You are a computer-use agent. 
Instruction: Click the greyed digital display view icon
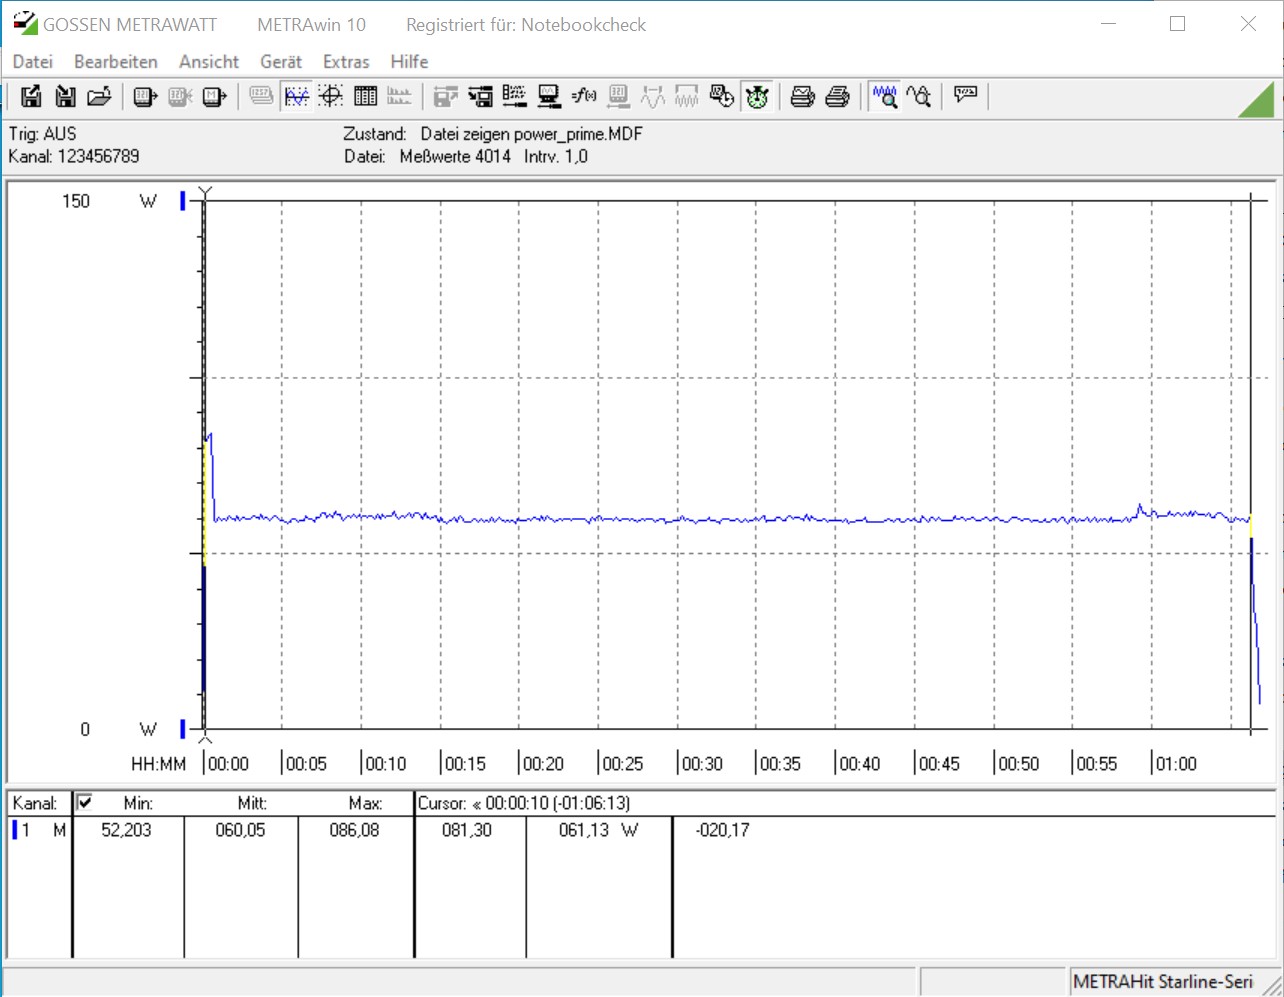261,96
